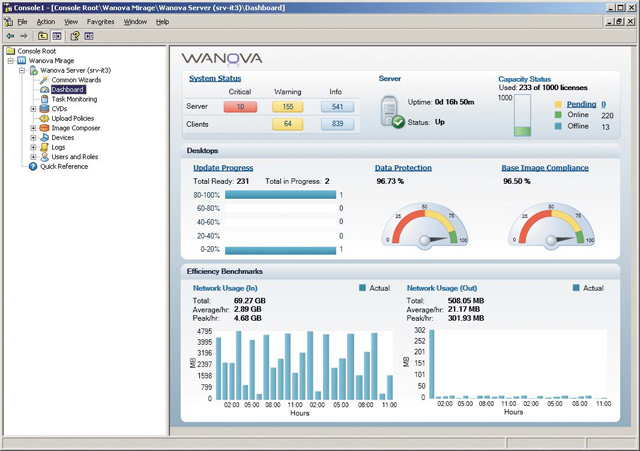Open the Favorites menu

point(100,22)
